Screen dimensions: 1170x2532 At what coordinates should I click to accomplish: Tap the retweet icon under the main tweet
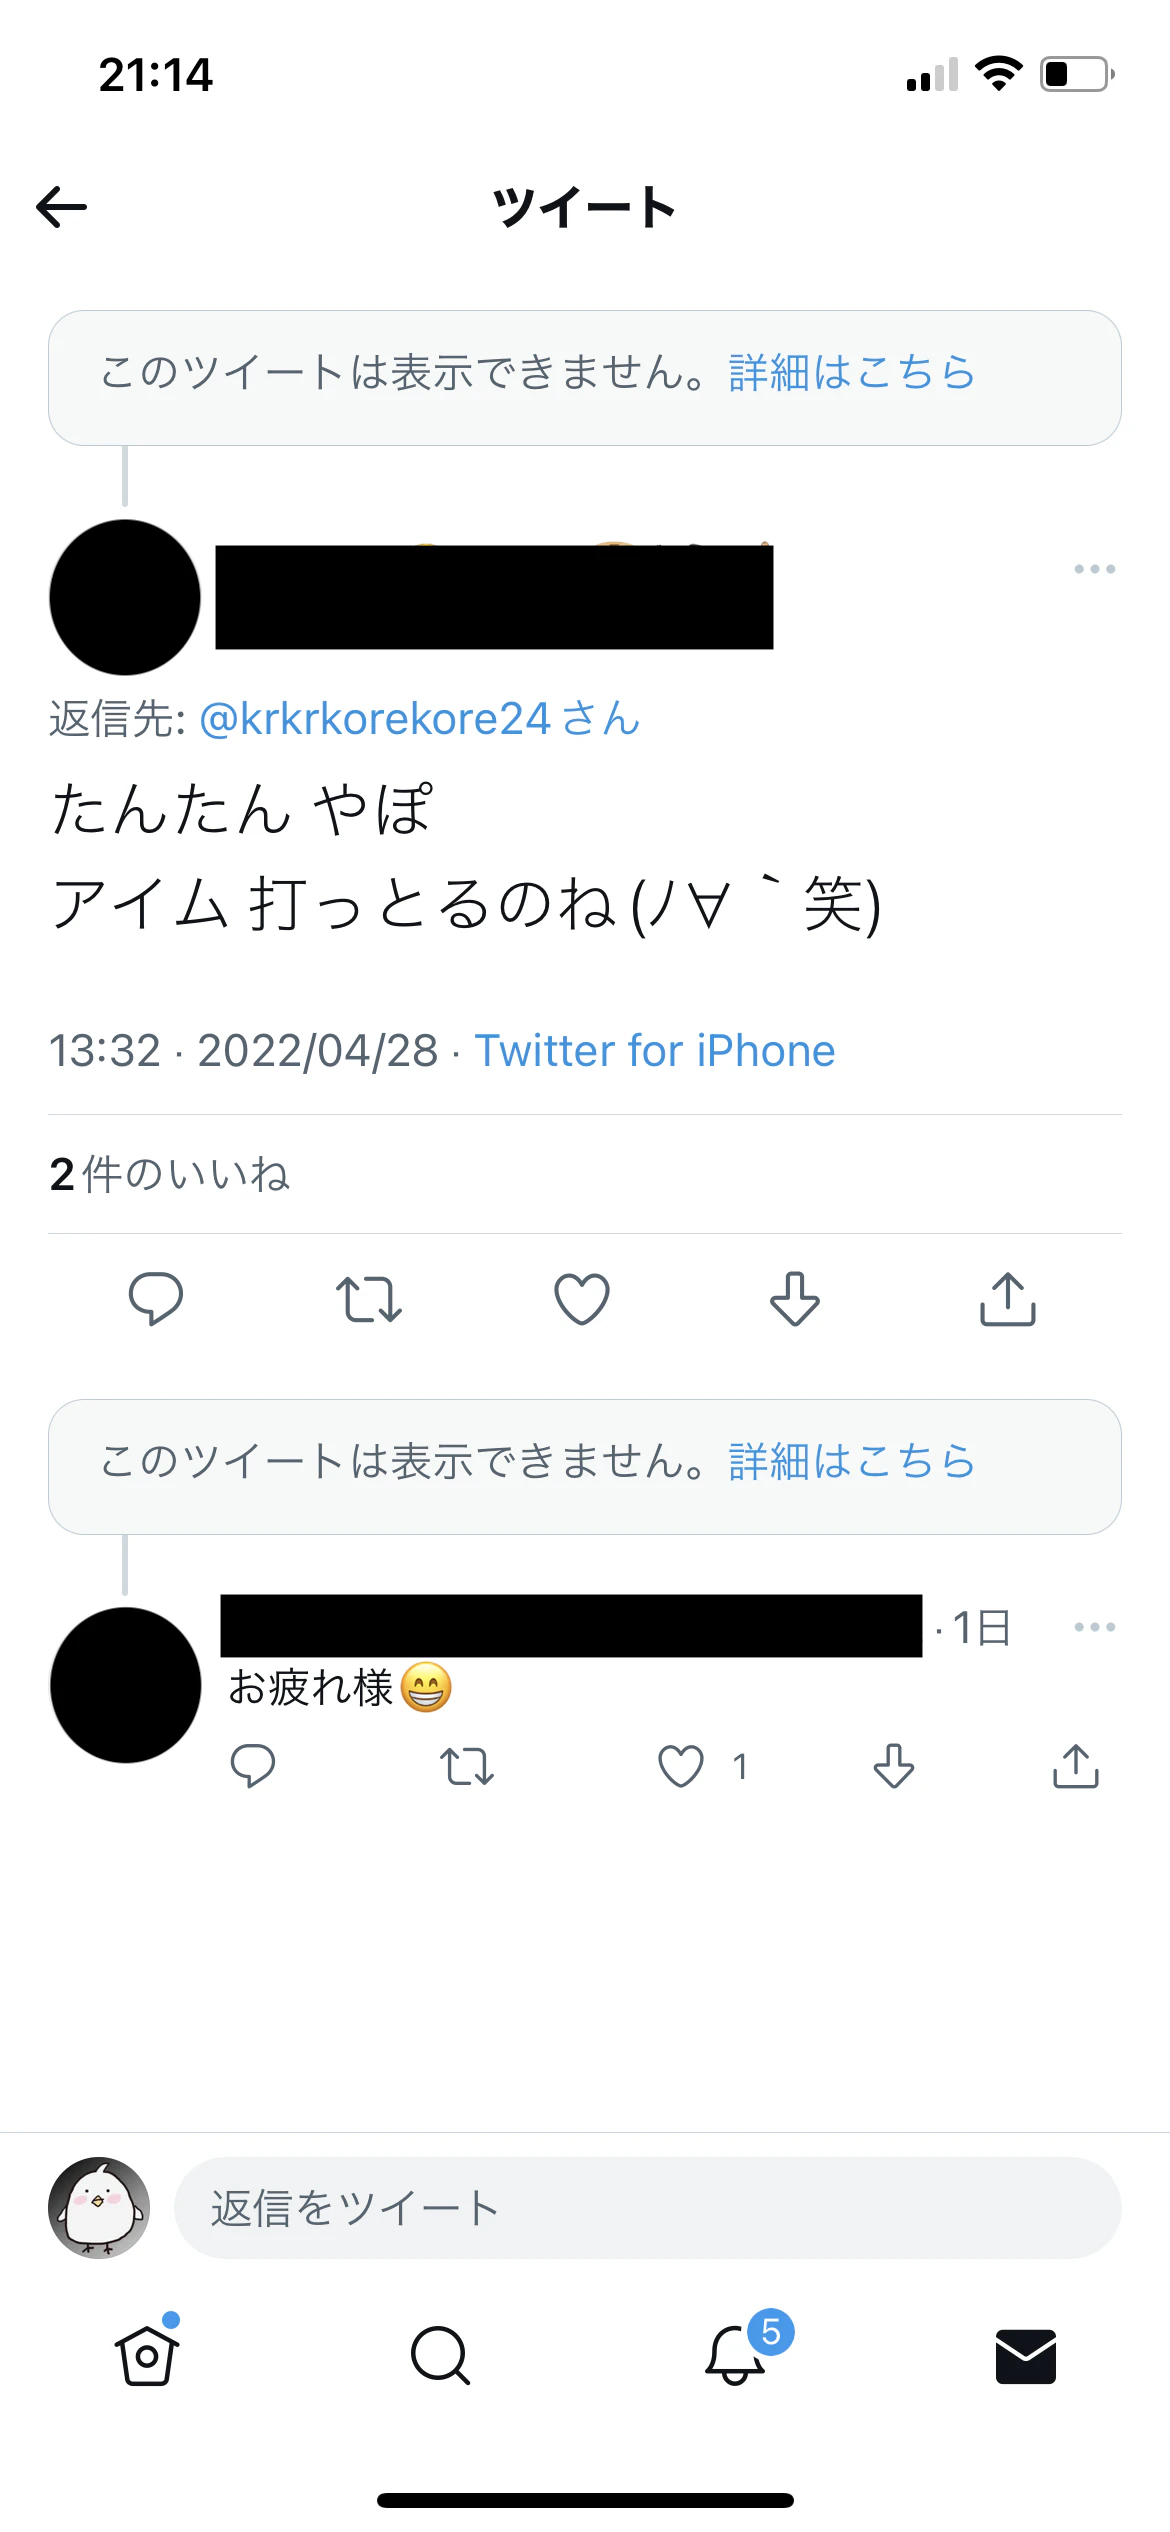pos(368,1300)
